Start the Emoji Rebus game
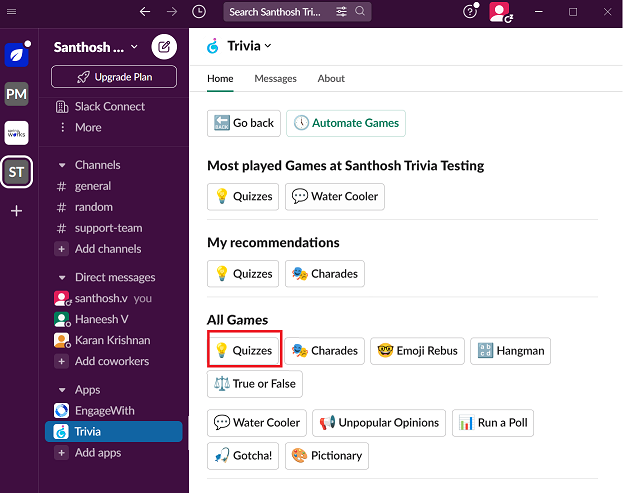This screenshot has height=493, width=626. (x=417, y=351)
